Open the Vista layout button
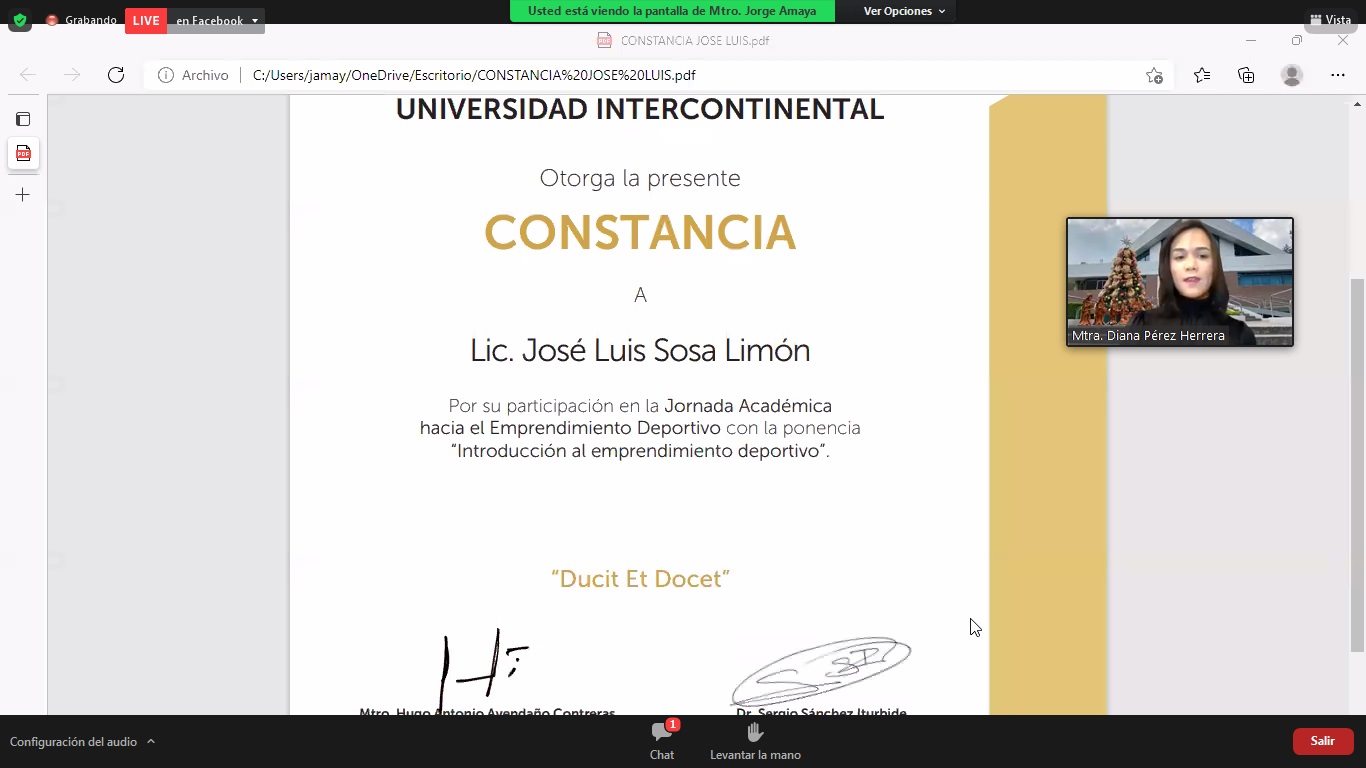Viewport: 1366px width, 768px height. pyautogui.click(x=1330, y=20)
